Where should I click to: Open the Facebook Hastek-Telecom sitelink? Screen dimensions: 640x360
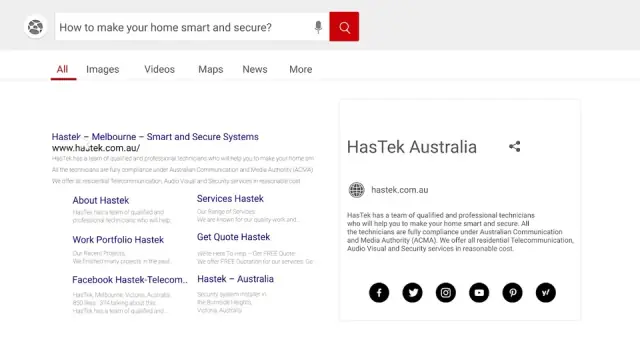click(130, 280)
